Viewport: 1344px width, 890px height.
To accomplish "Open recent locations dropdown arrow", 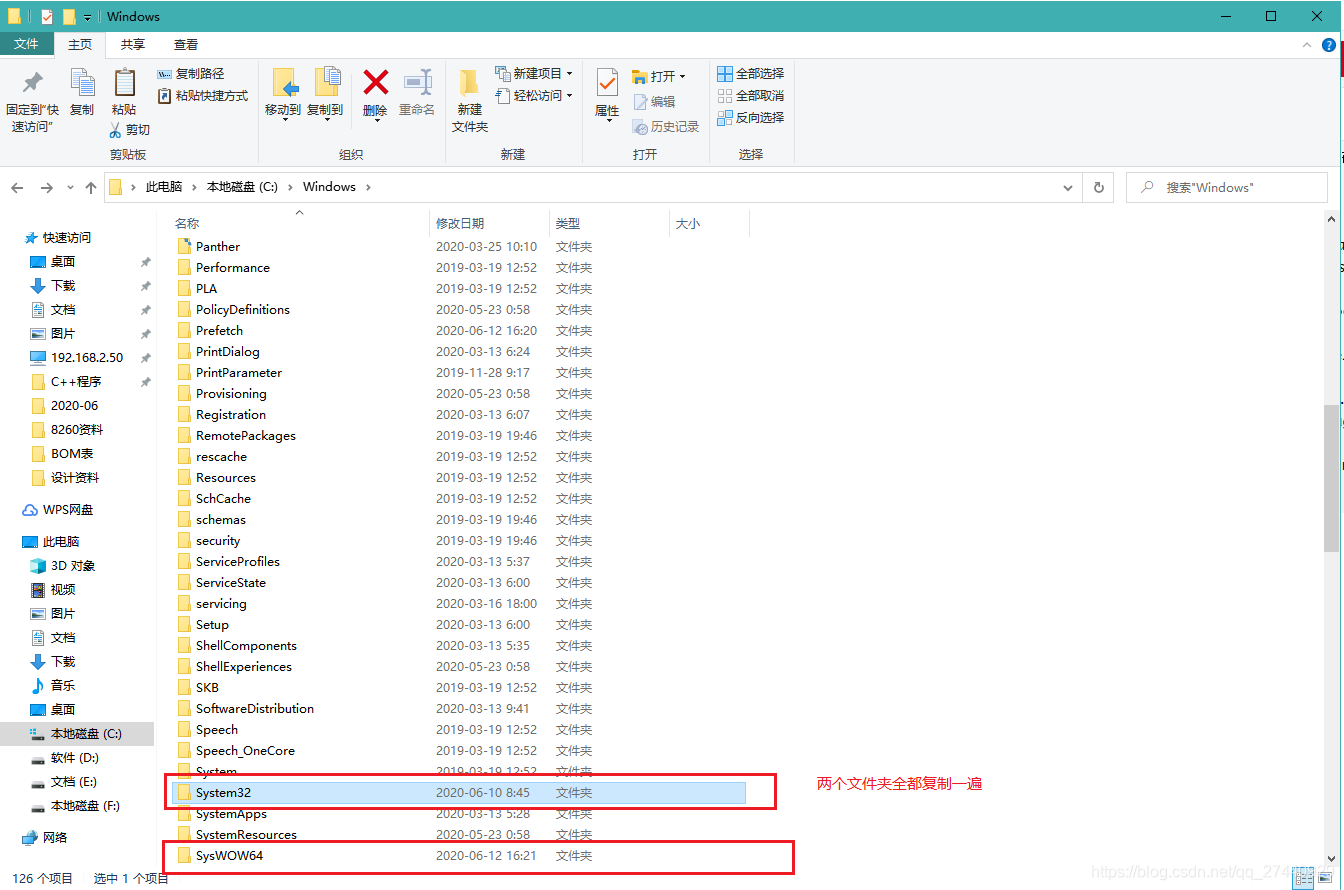I will [x=70, y=188].
